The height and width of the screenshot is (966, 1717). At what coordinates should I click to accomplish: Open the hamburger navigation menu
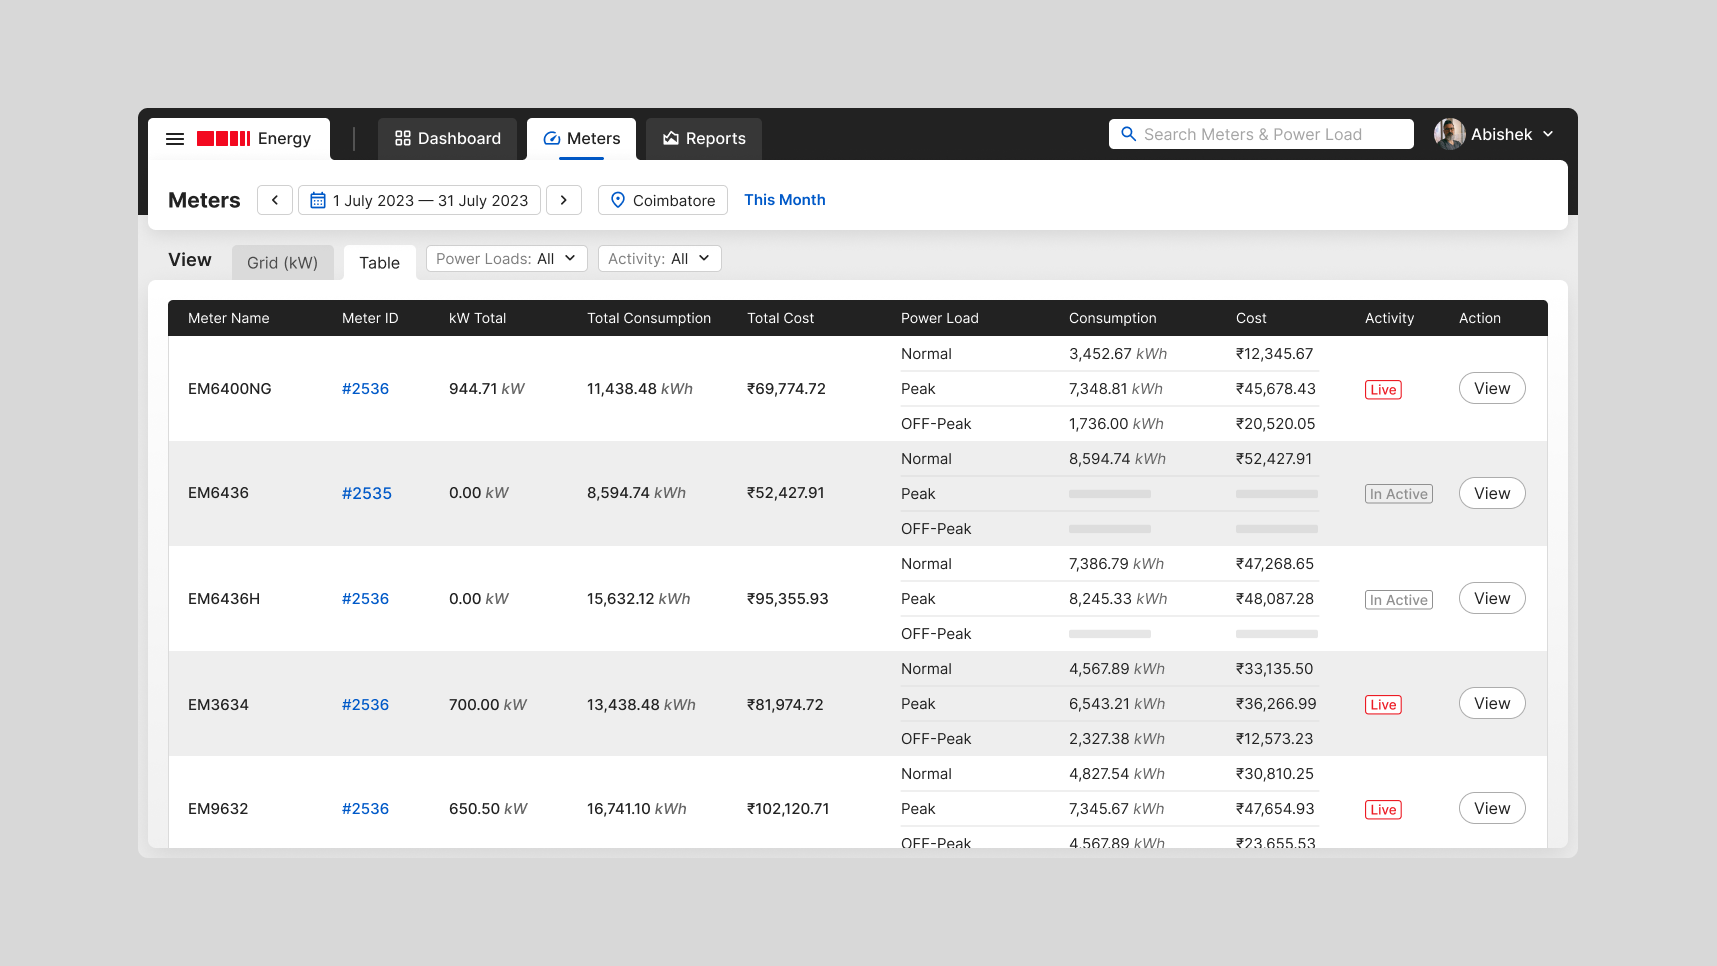click(175, 138)
